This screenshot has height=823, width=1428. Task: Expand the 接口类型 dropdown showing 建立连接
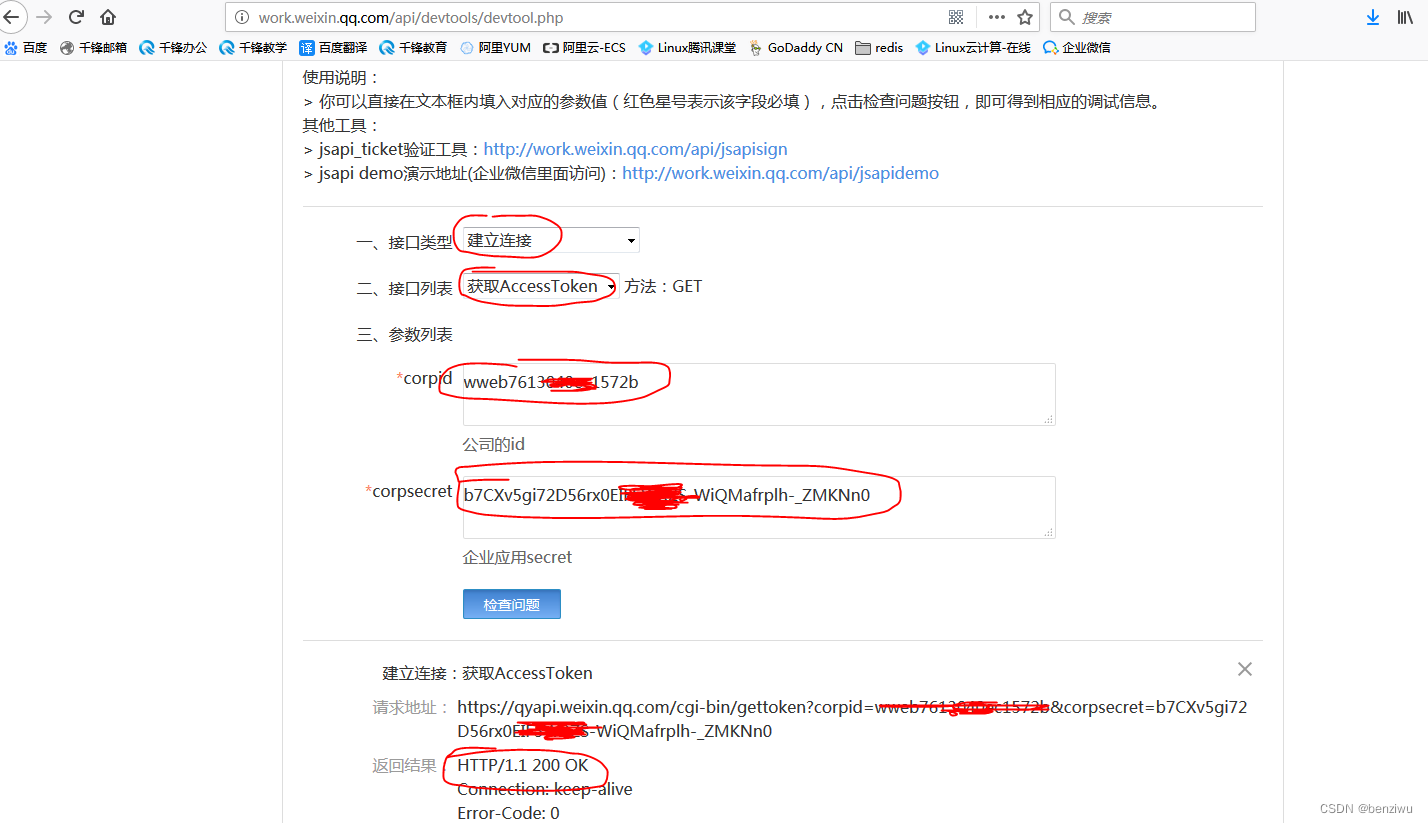550,240
